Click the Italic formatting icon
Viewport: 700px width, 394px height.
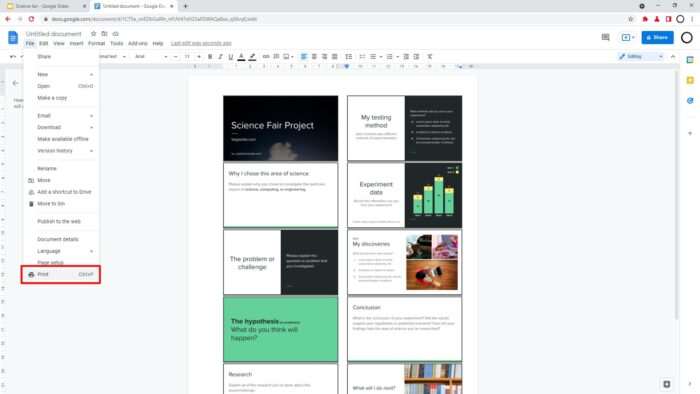click(220, 57)
